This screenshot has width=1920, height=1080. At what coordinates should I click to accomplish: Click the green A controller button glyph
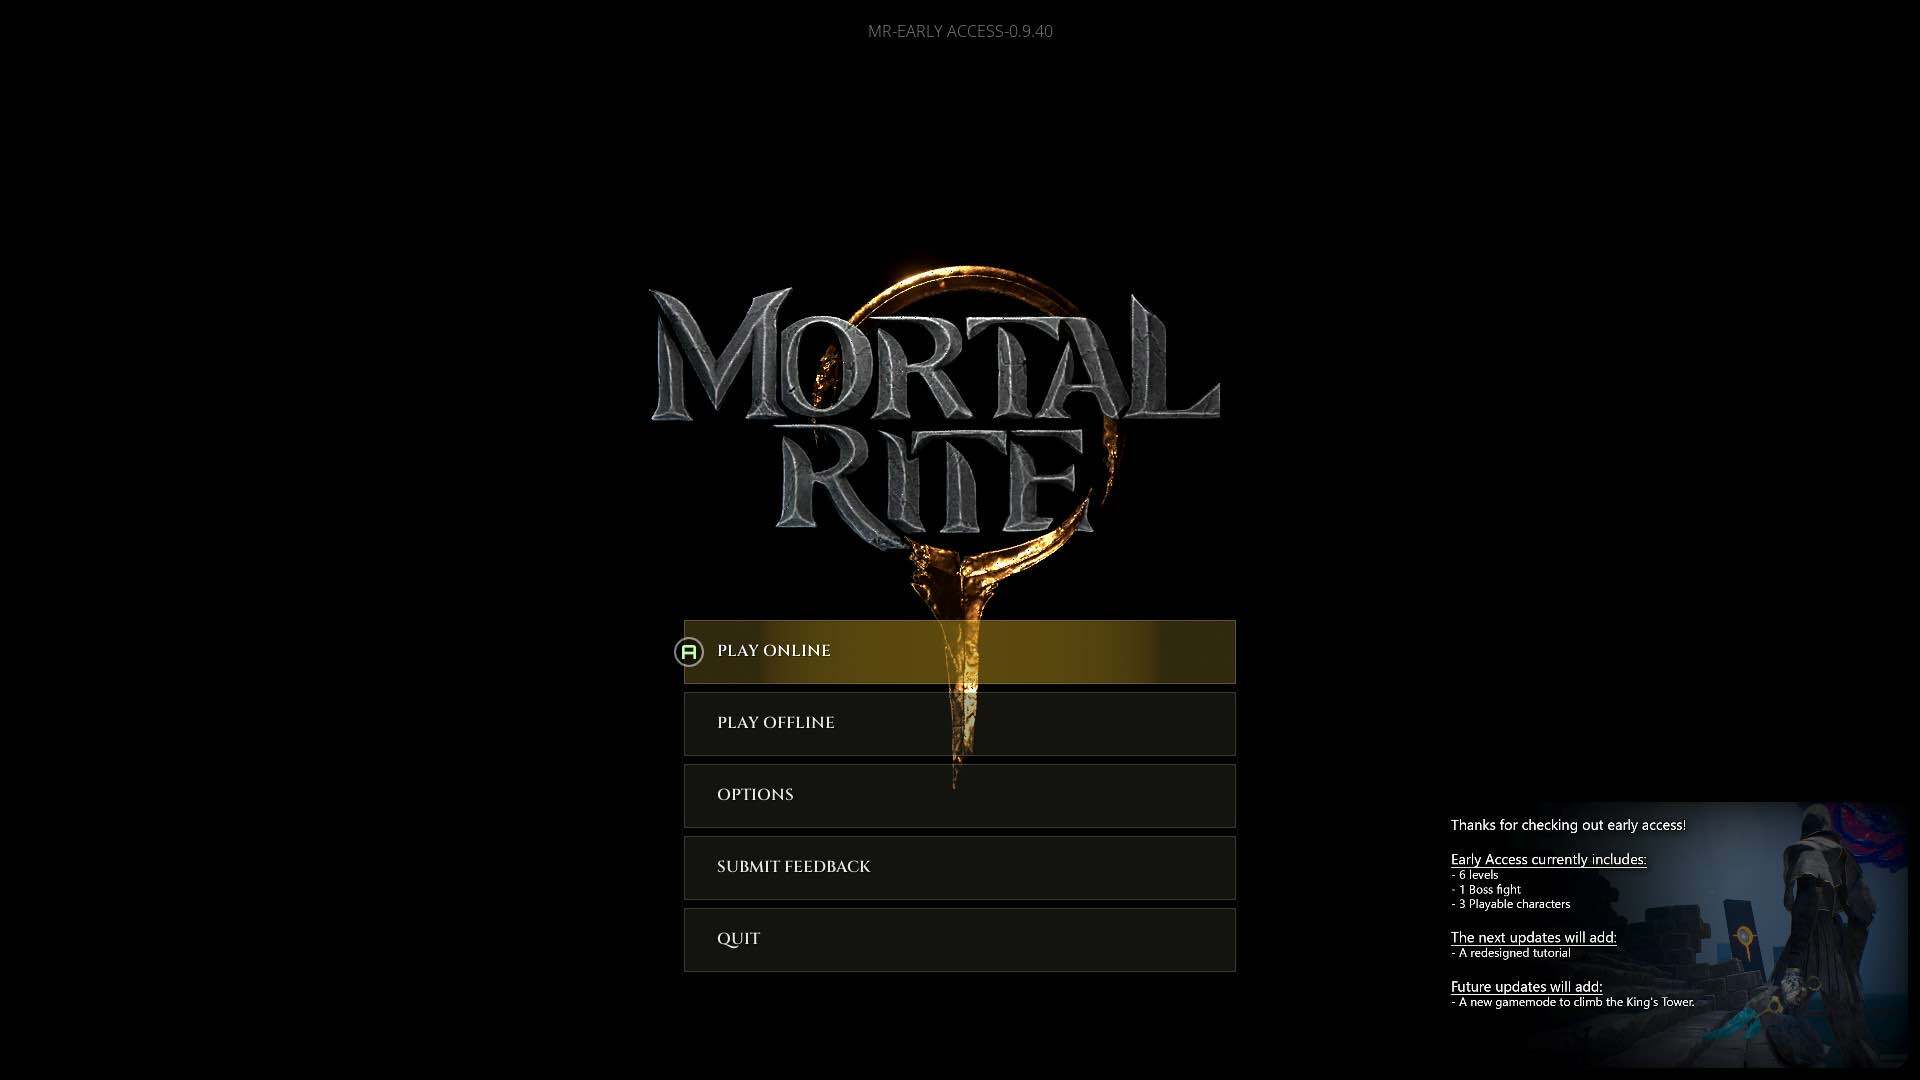689,652
